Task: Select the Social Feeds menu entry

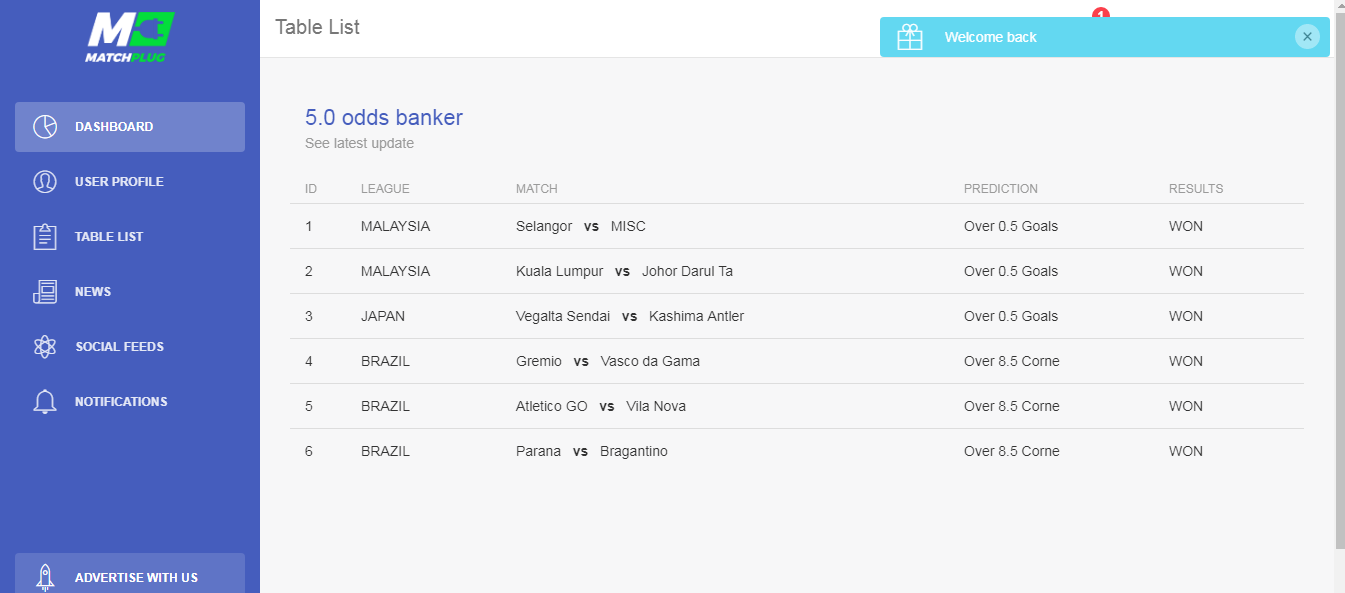Action: click(130, 347)
